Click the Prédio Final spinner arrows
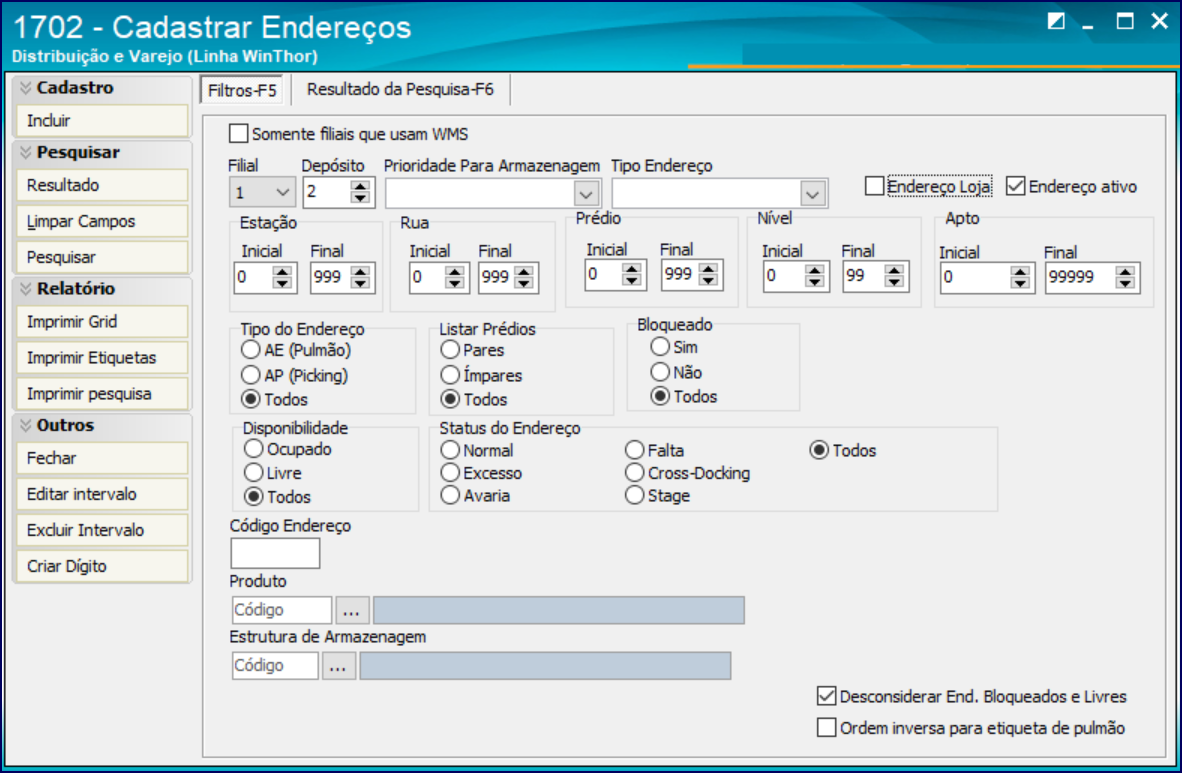This screenshot has height=773, width=1182. click(x=708, y=275)
